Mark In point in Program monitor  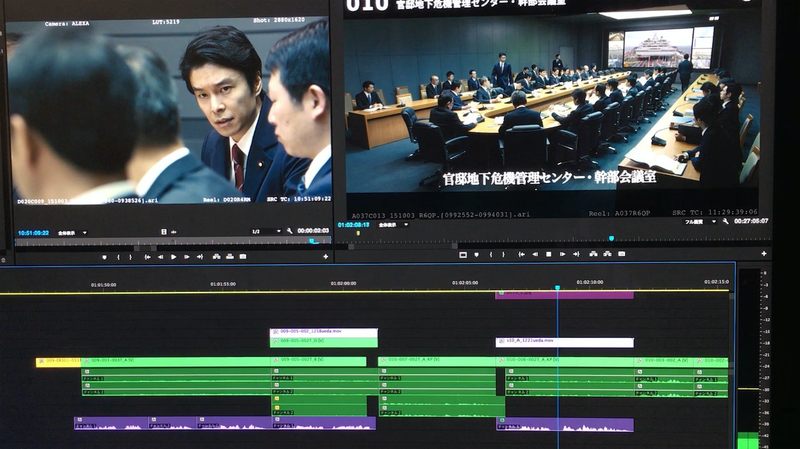click(x=491, y=254)
